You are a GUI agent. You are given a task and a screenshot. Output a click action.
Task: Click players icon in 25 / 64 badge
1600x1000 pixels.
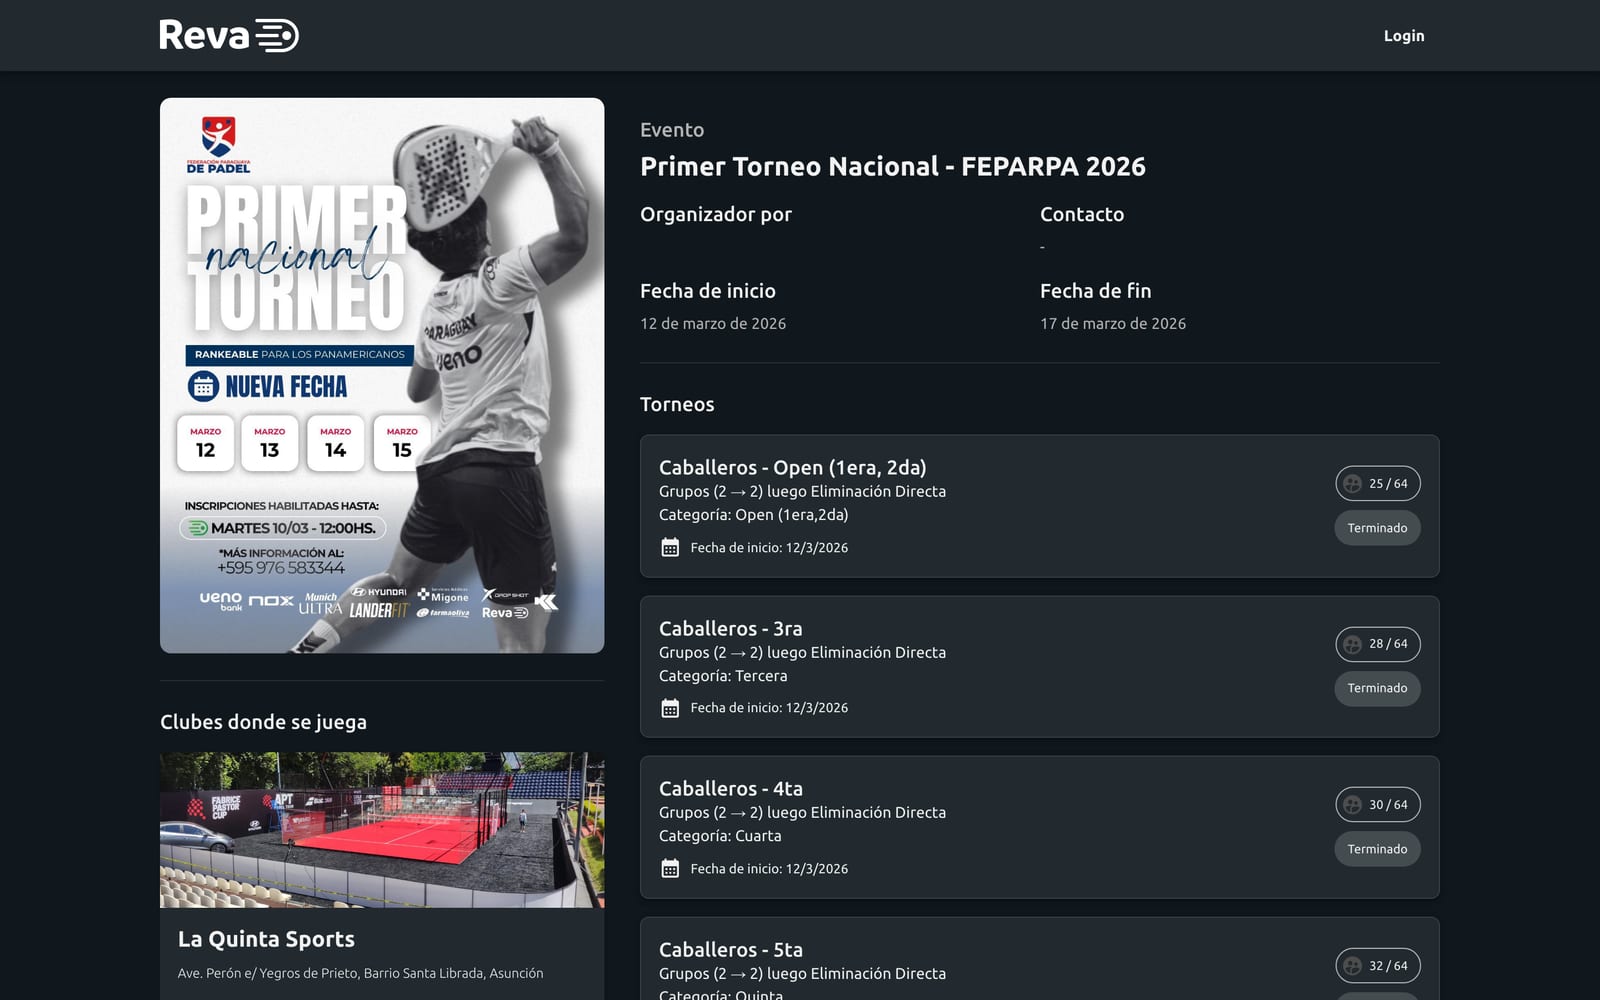click(1352, 484)
